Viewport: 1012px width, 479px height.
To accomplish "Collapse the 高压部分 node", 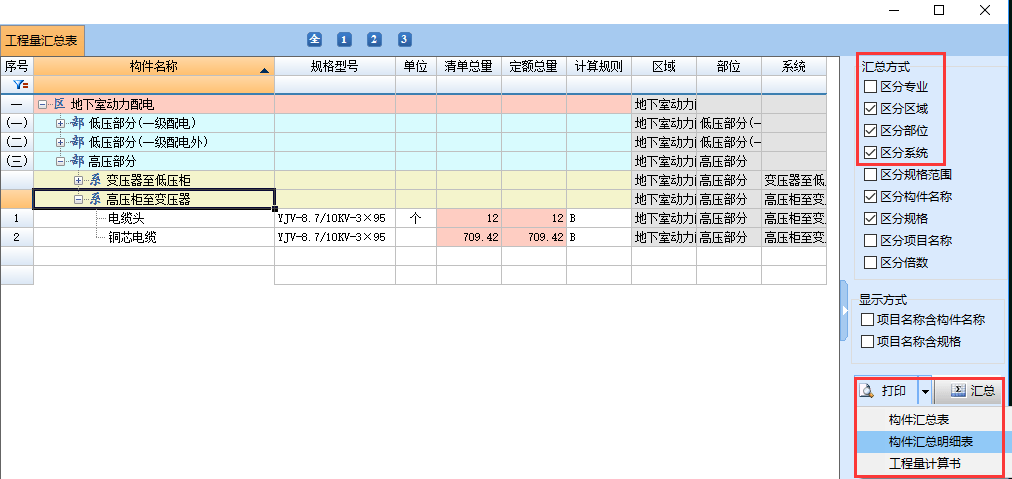I will 61,161.
